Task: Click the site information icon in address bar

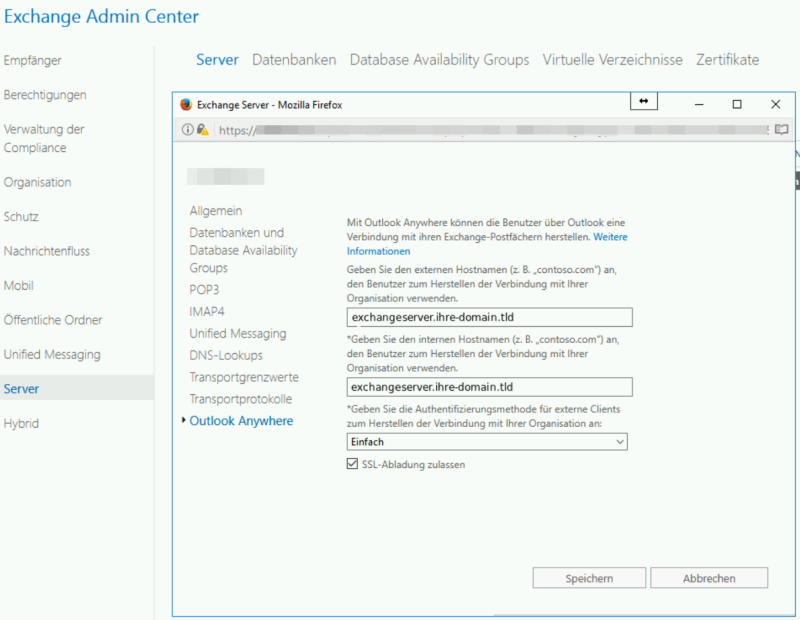Action: coord(187,130)
